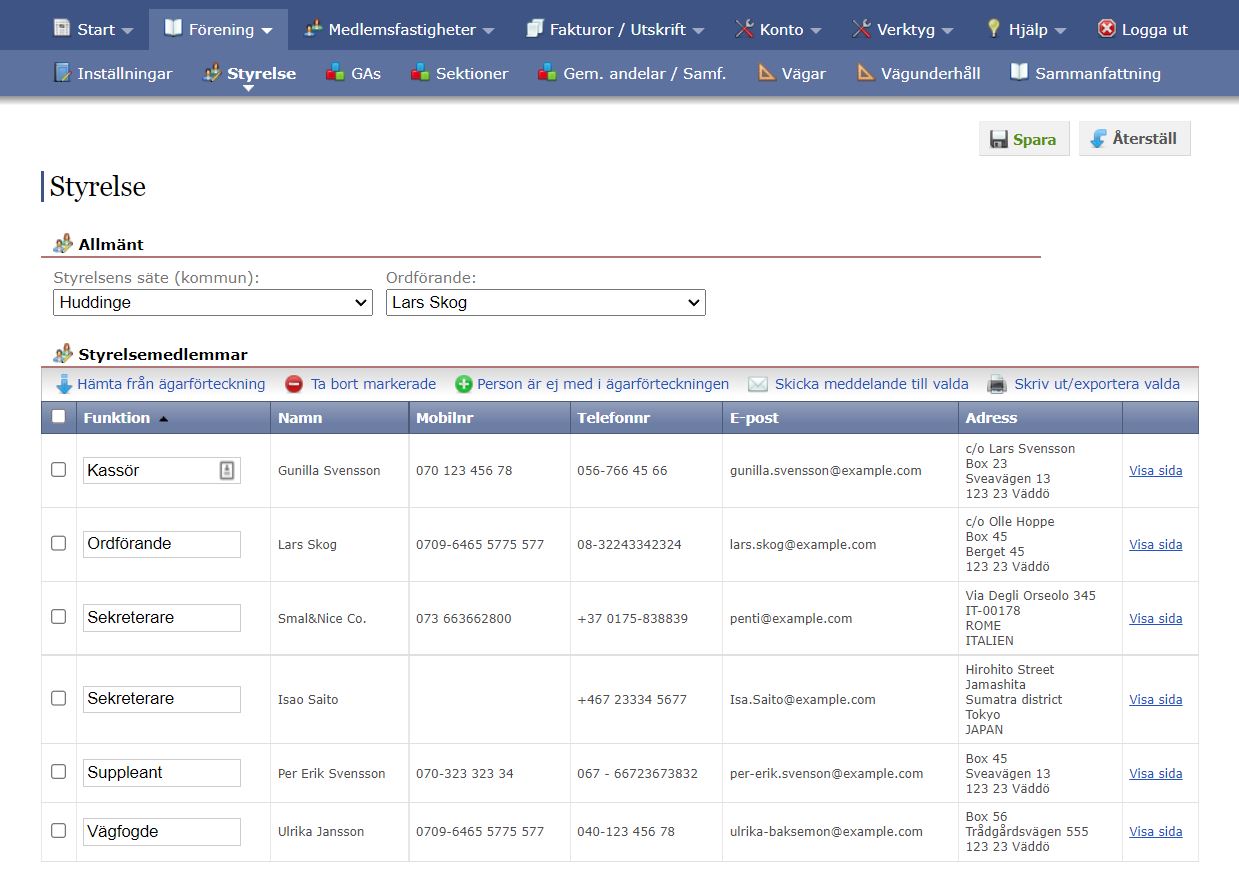
Task: Click printer icon for Skriv ut/exportera valda
Action: coord(997,384)
